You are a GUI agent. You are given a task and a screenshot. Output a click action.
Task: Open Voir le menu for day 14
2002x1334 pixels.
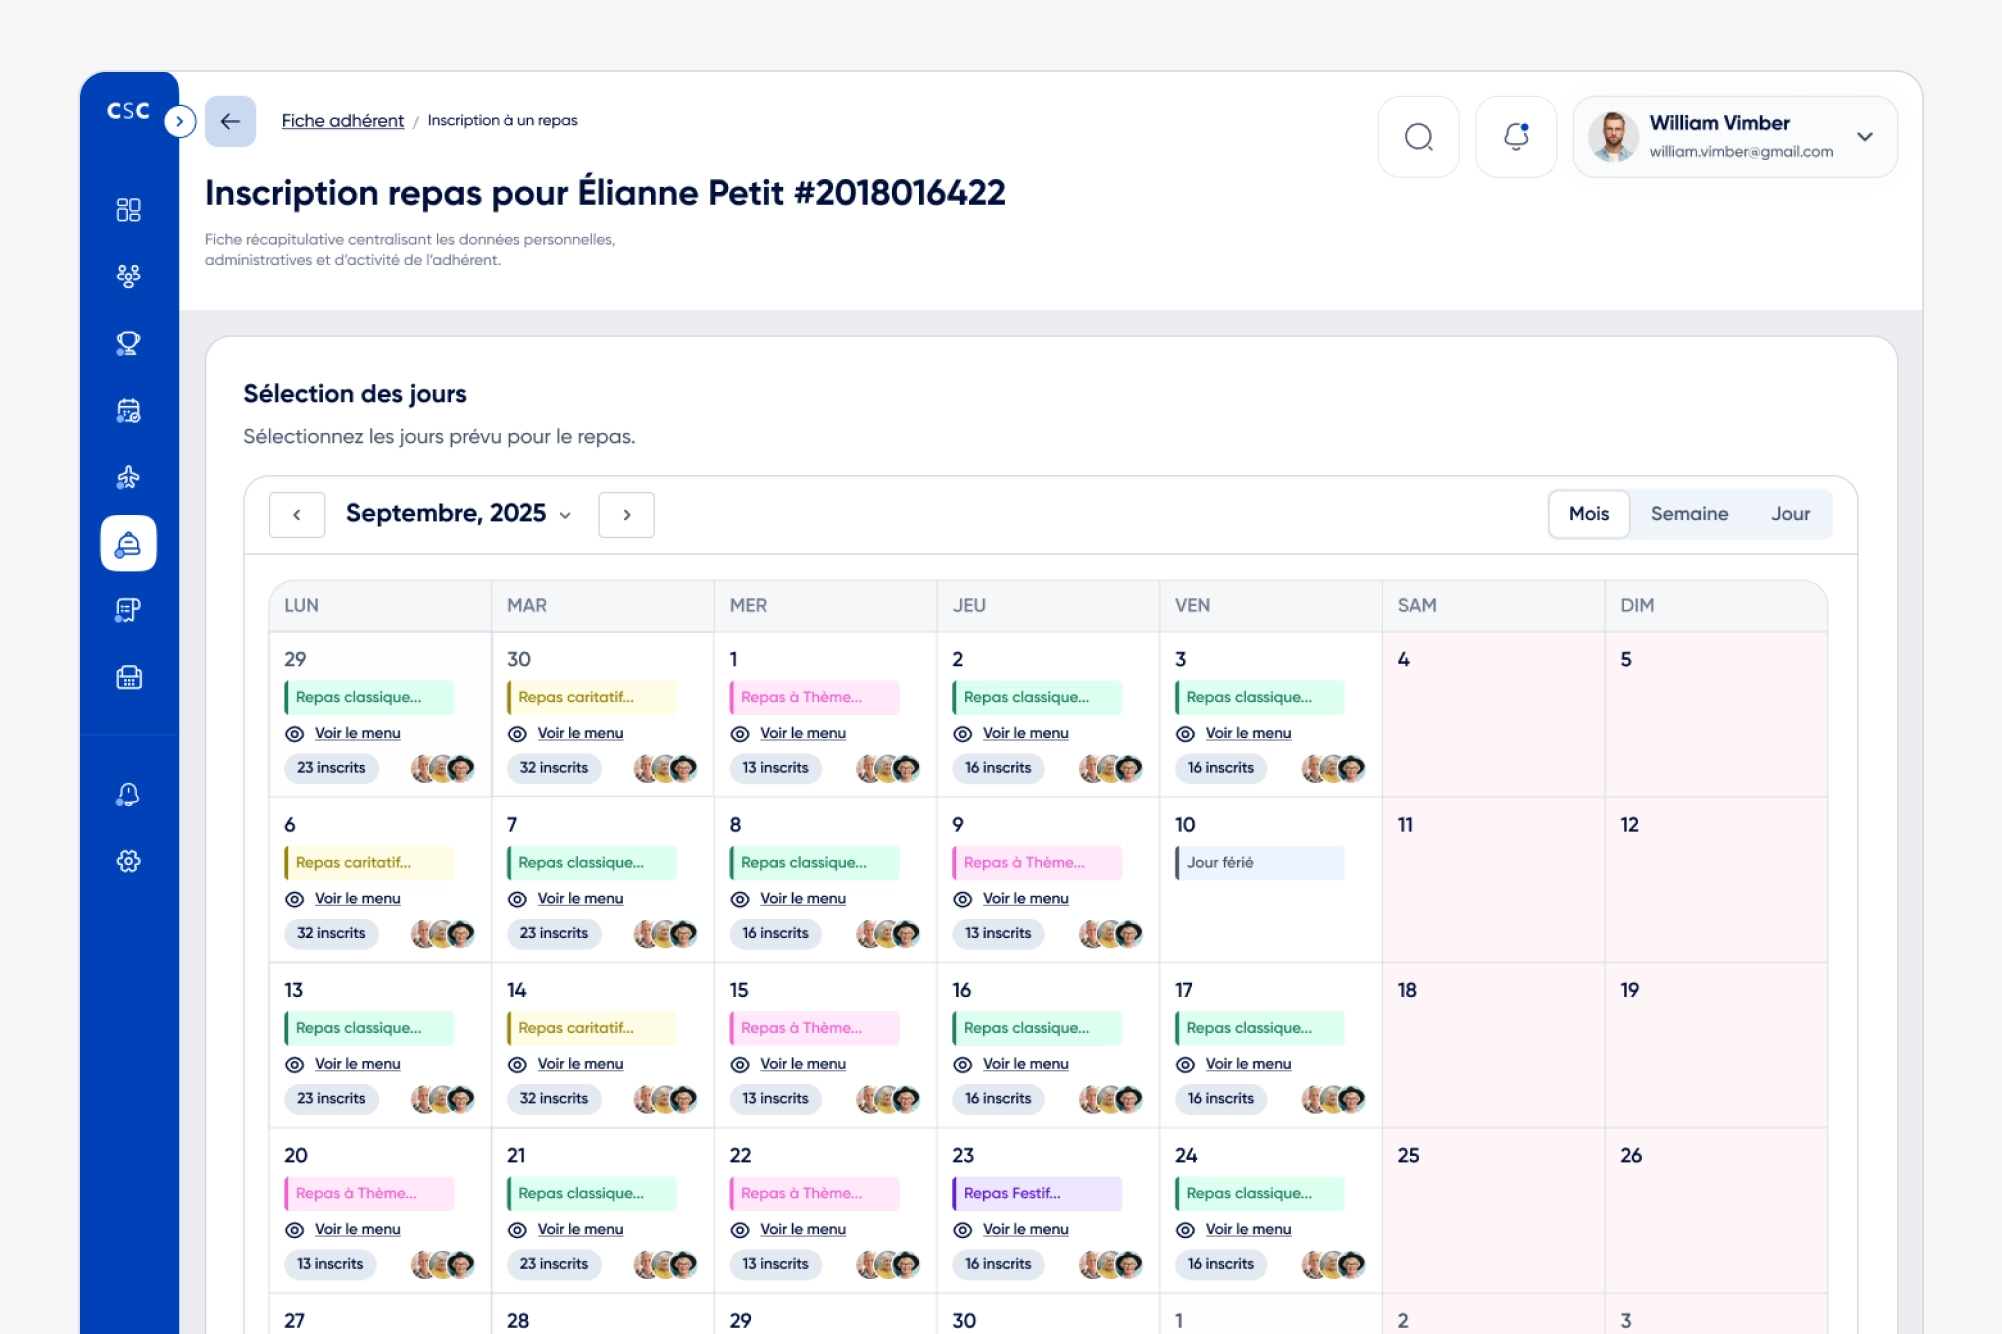(x=580, y=1064)
